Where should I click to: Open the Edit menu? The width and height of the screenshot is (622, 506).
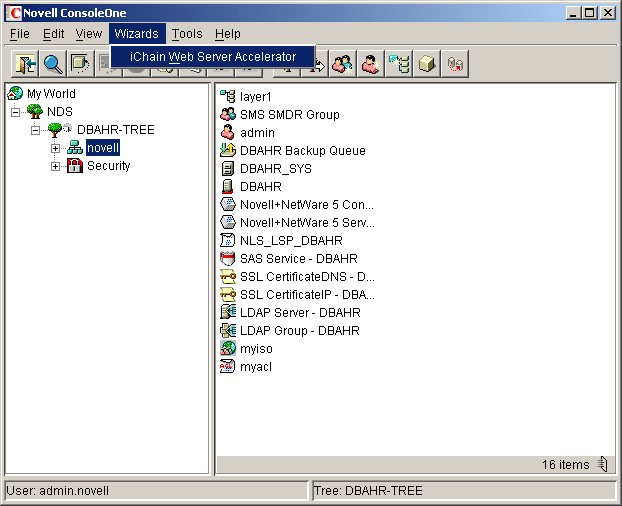(x=53, y=34)
